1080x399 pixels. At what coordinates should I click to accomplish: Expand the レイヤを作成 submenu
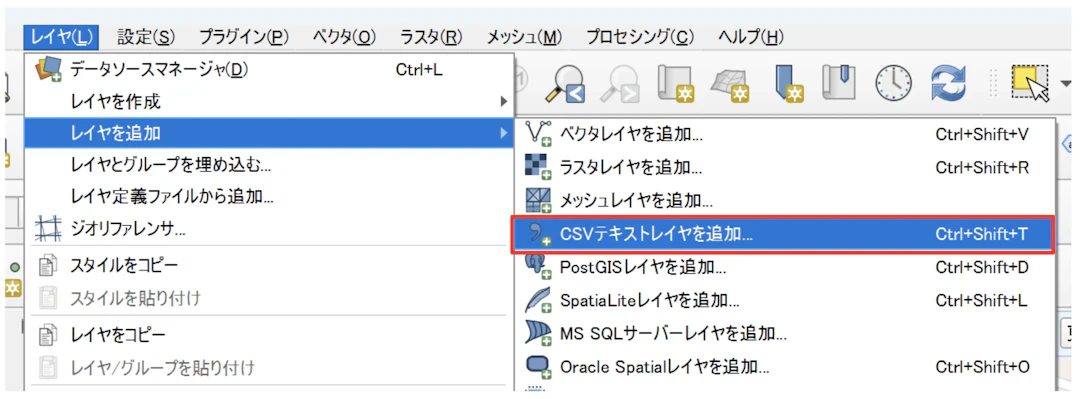[x=269, y=102]
